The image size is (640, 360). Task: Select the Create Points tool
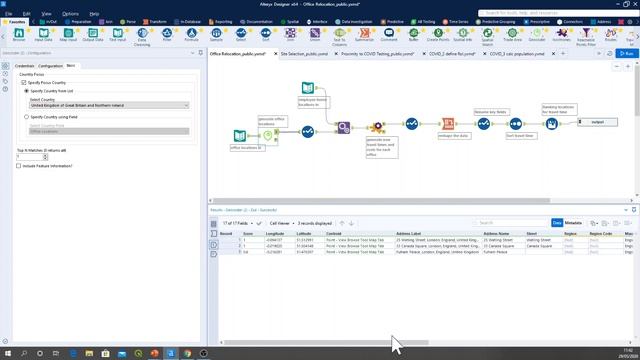pos(438,34)
